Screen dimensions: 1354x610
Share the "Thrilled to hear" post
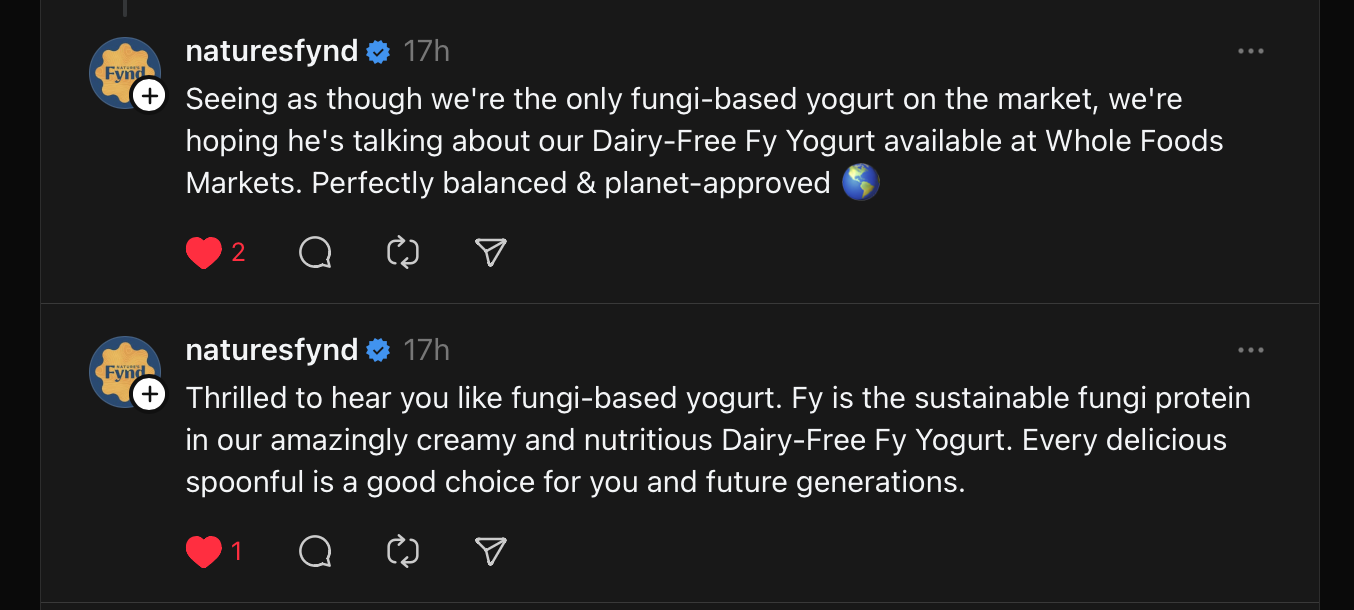click(490, 551)
